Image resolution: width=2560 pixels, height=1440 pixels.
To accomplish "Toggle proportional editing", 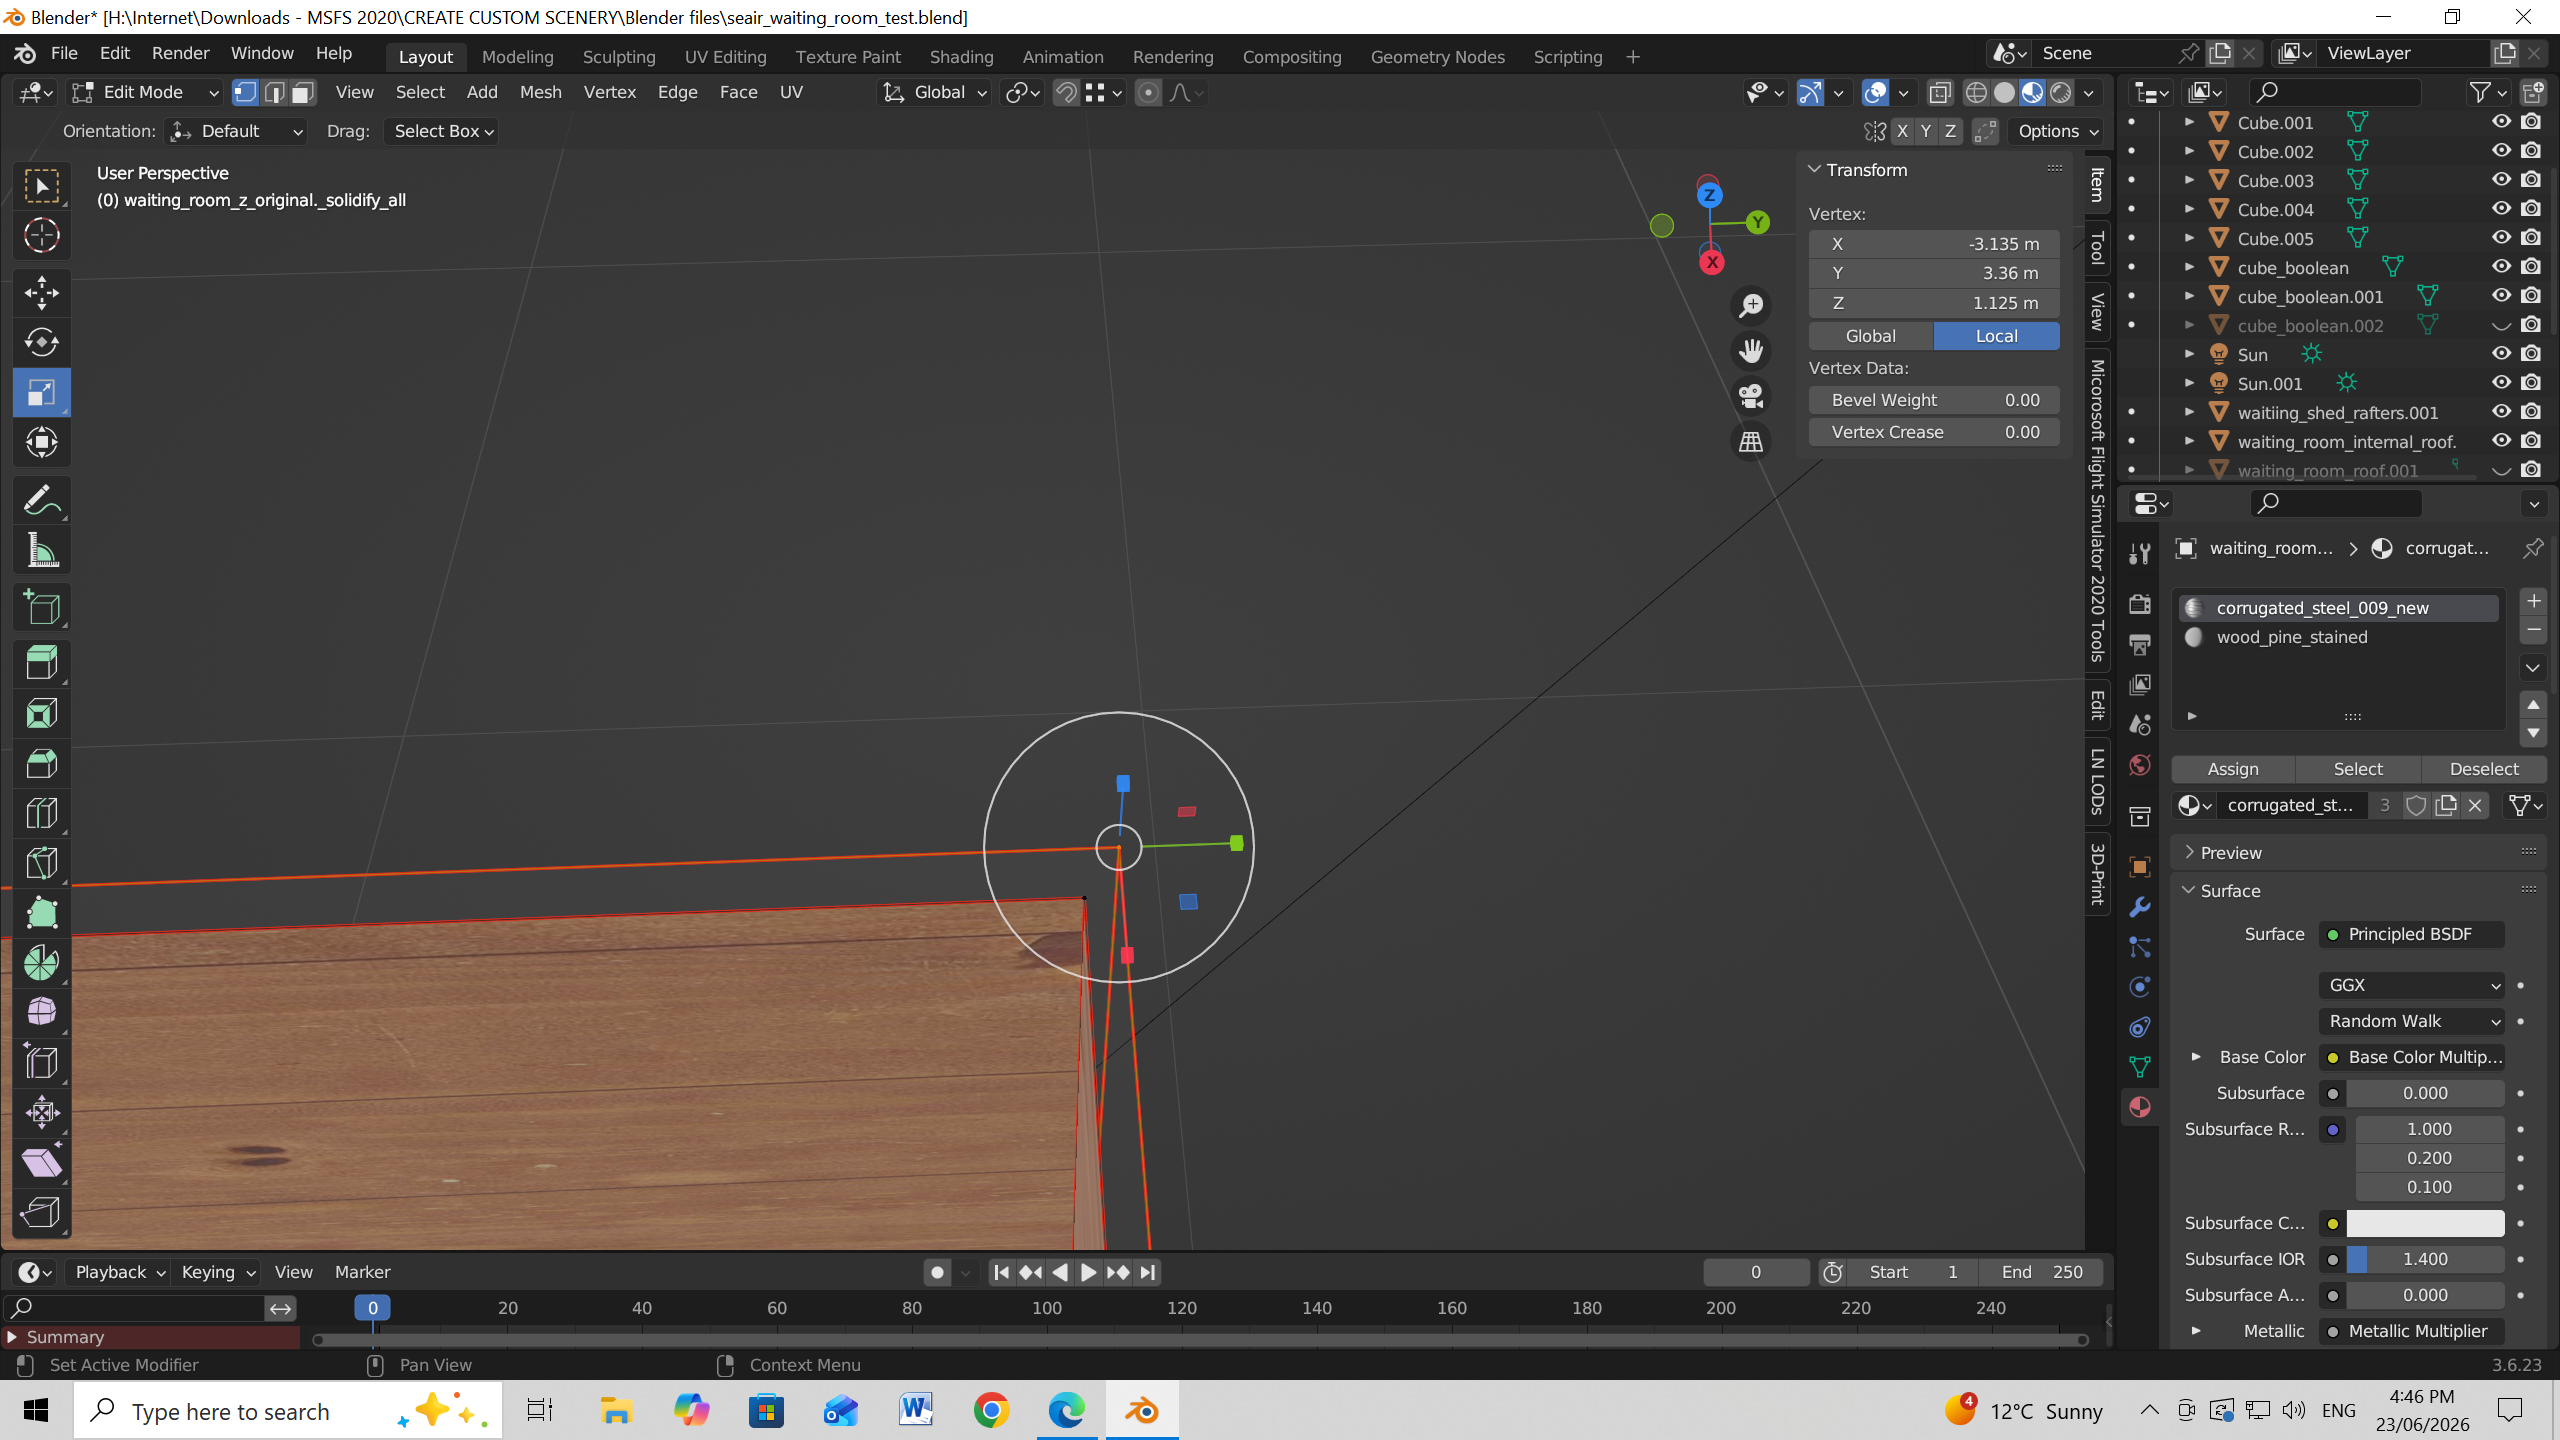I will coord(1149,93).
